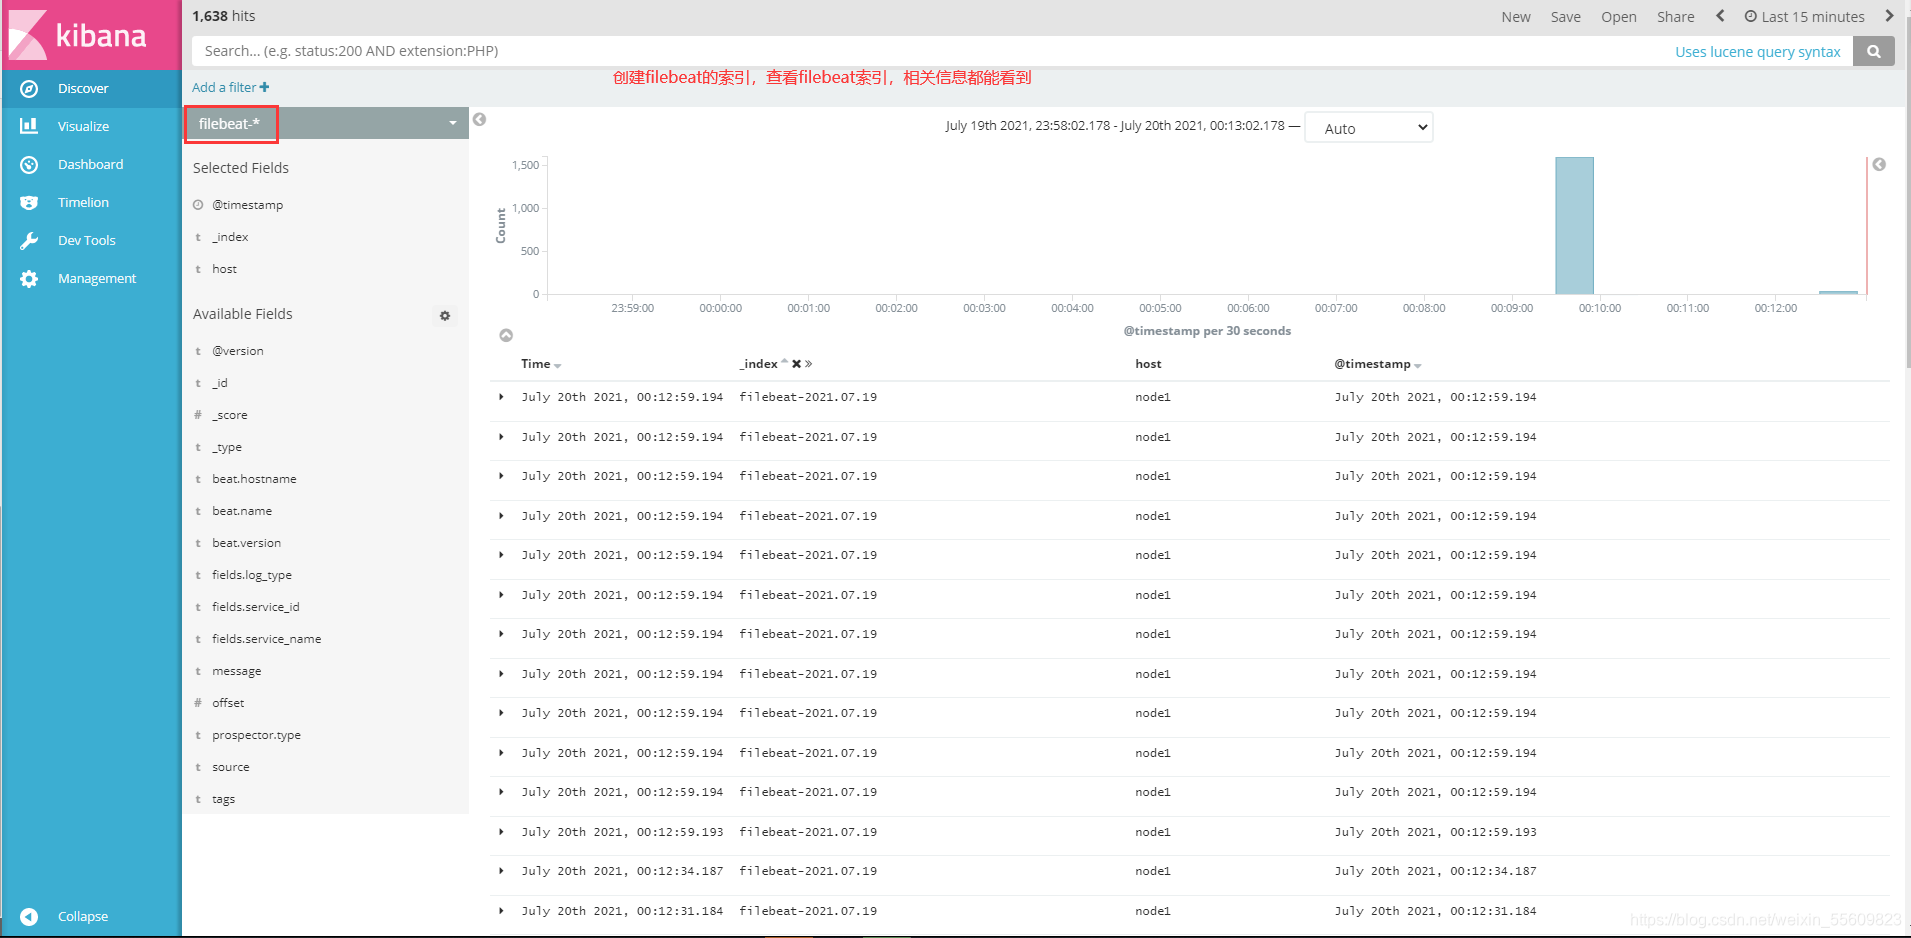Select fields.log_type field
The width and height of the screenshot is (1911, 938).
tap(252, 575)
